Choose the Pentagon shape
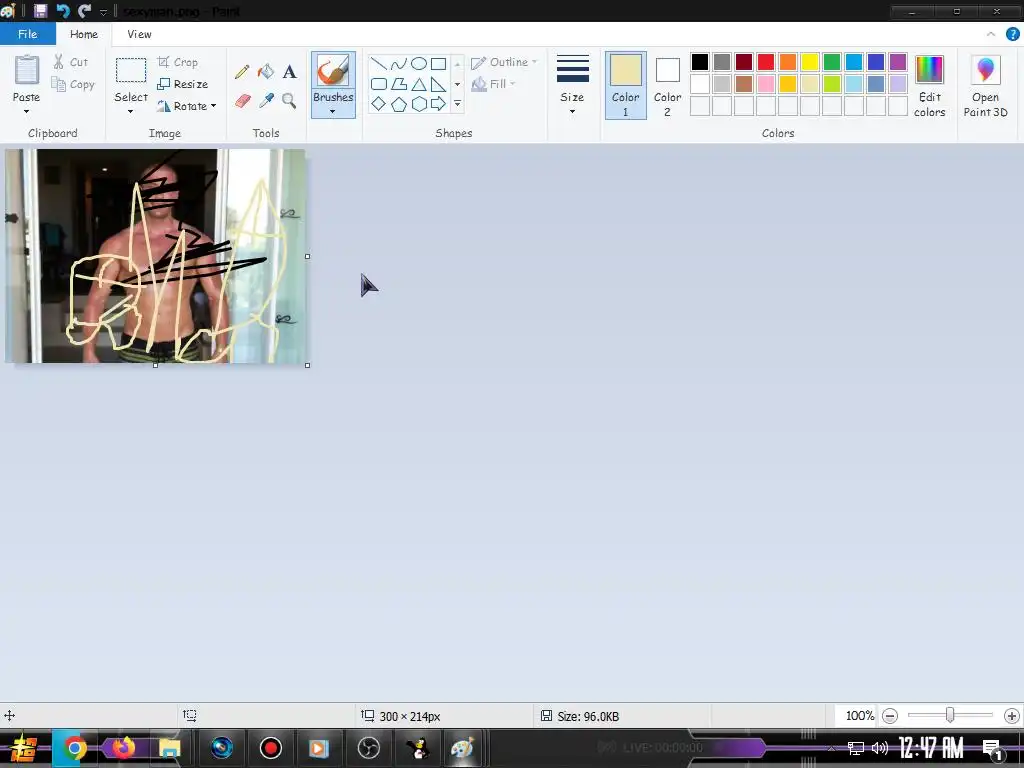 pyautogui.click(x=398, y=104)
